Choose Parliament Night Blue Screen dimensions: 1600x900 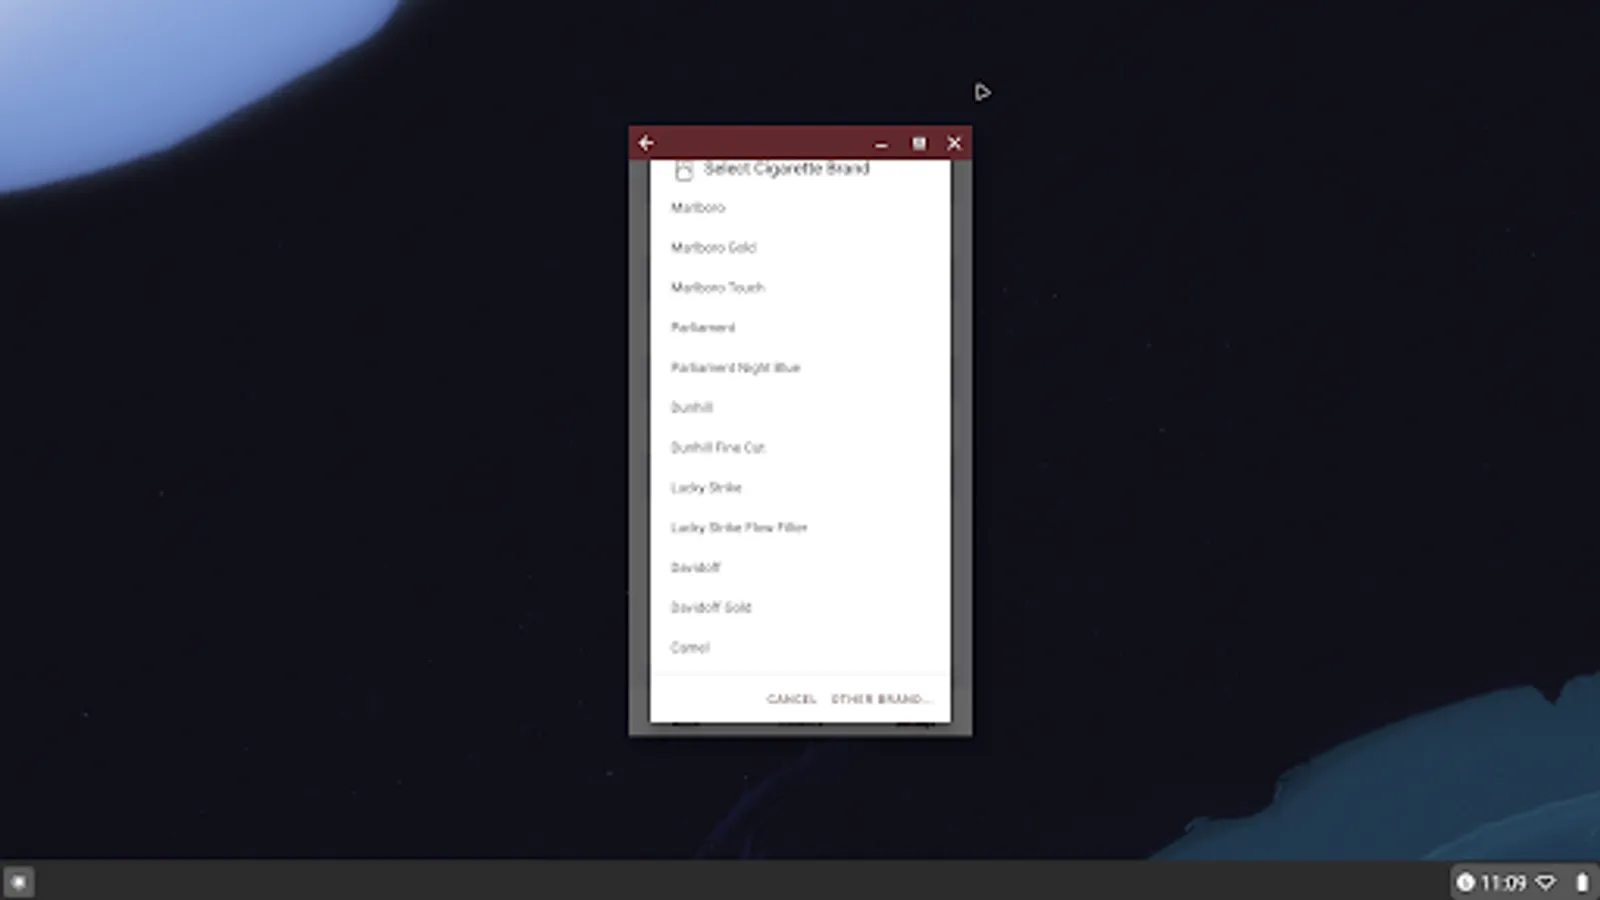pyautogui.click(x=800, y=367)
